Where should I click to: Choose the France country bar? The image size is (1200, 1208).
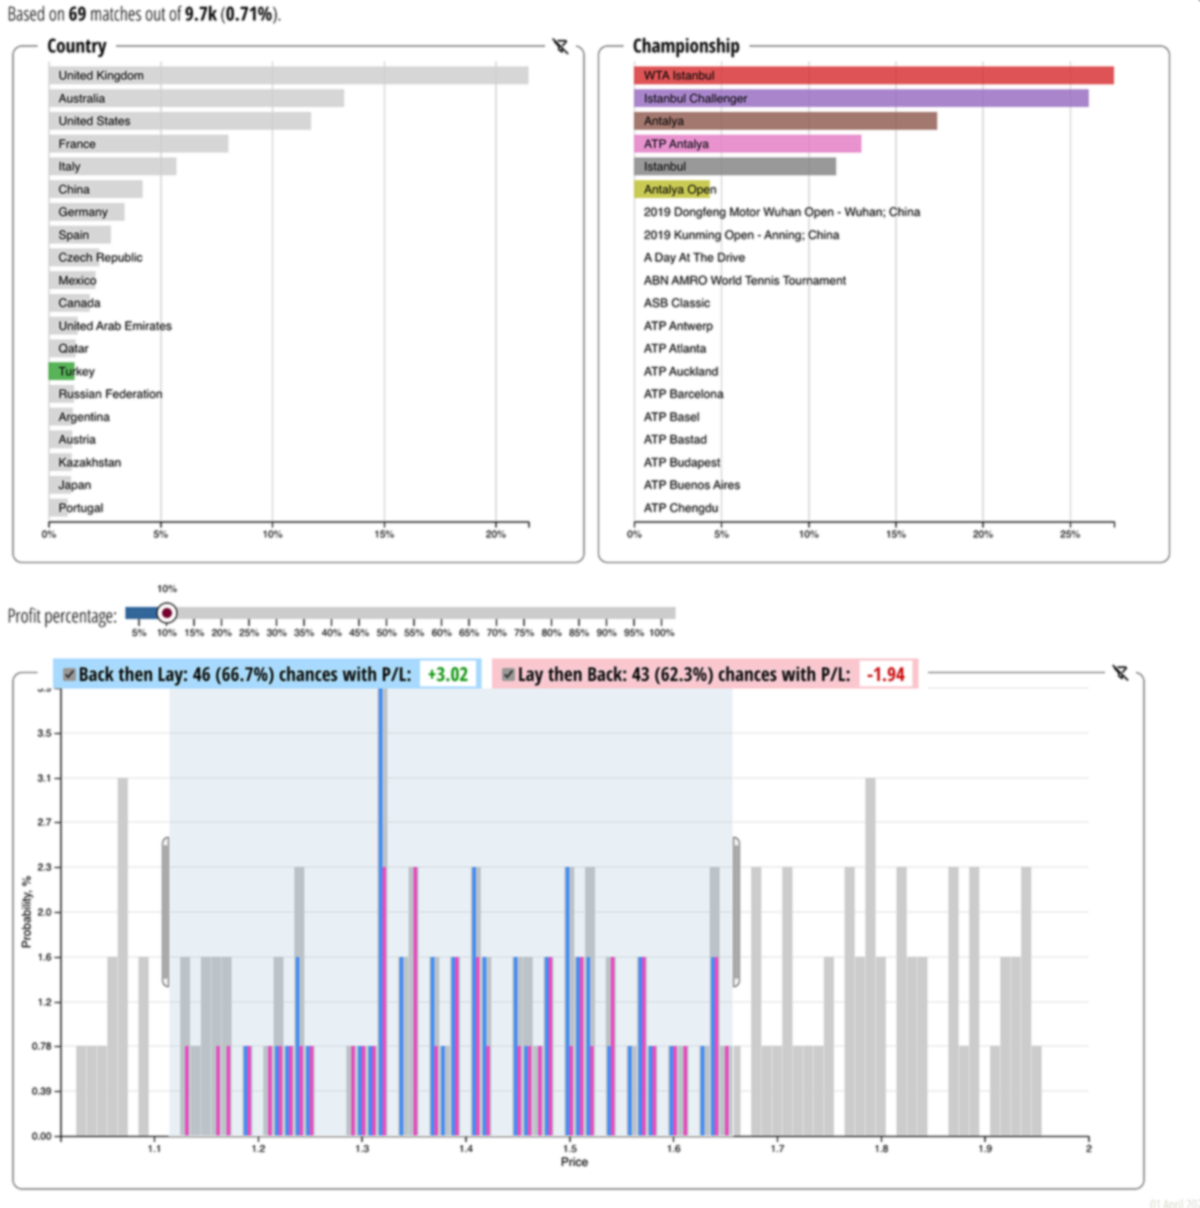click(x=139, y=144)
